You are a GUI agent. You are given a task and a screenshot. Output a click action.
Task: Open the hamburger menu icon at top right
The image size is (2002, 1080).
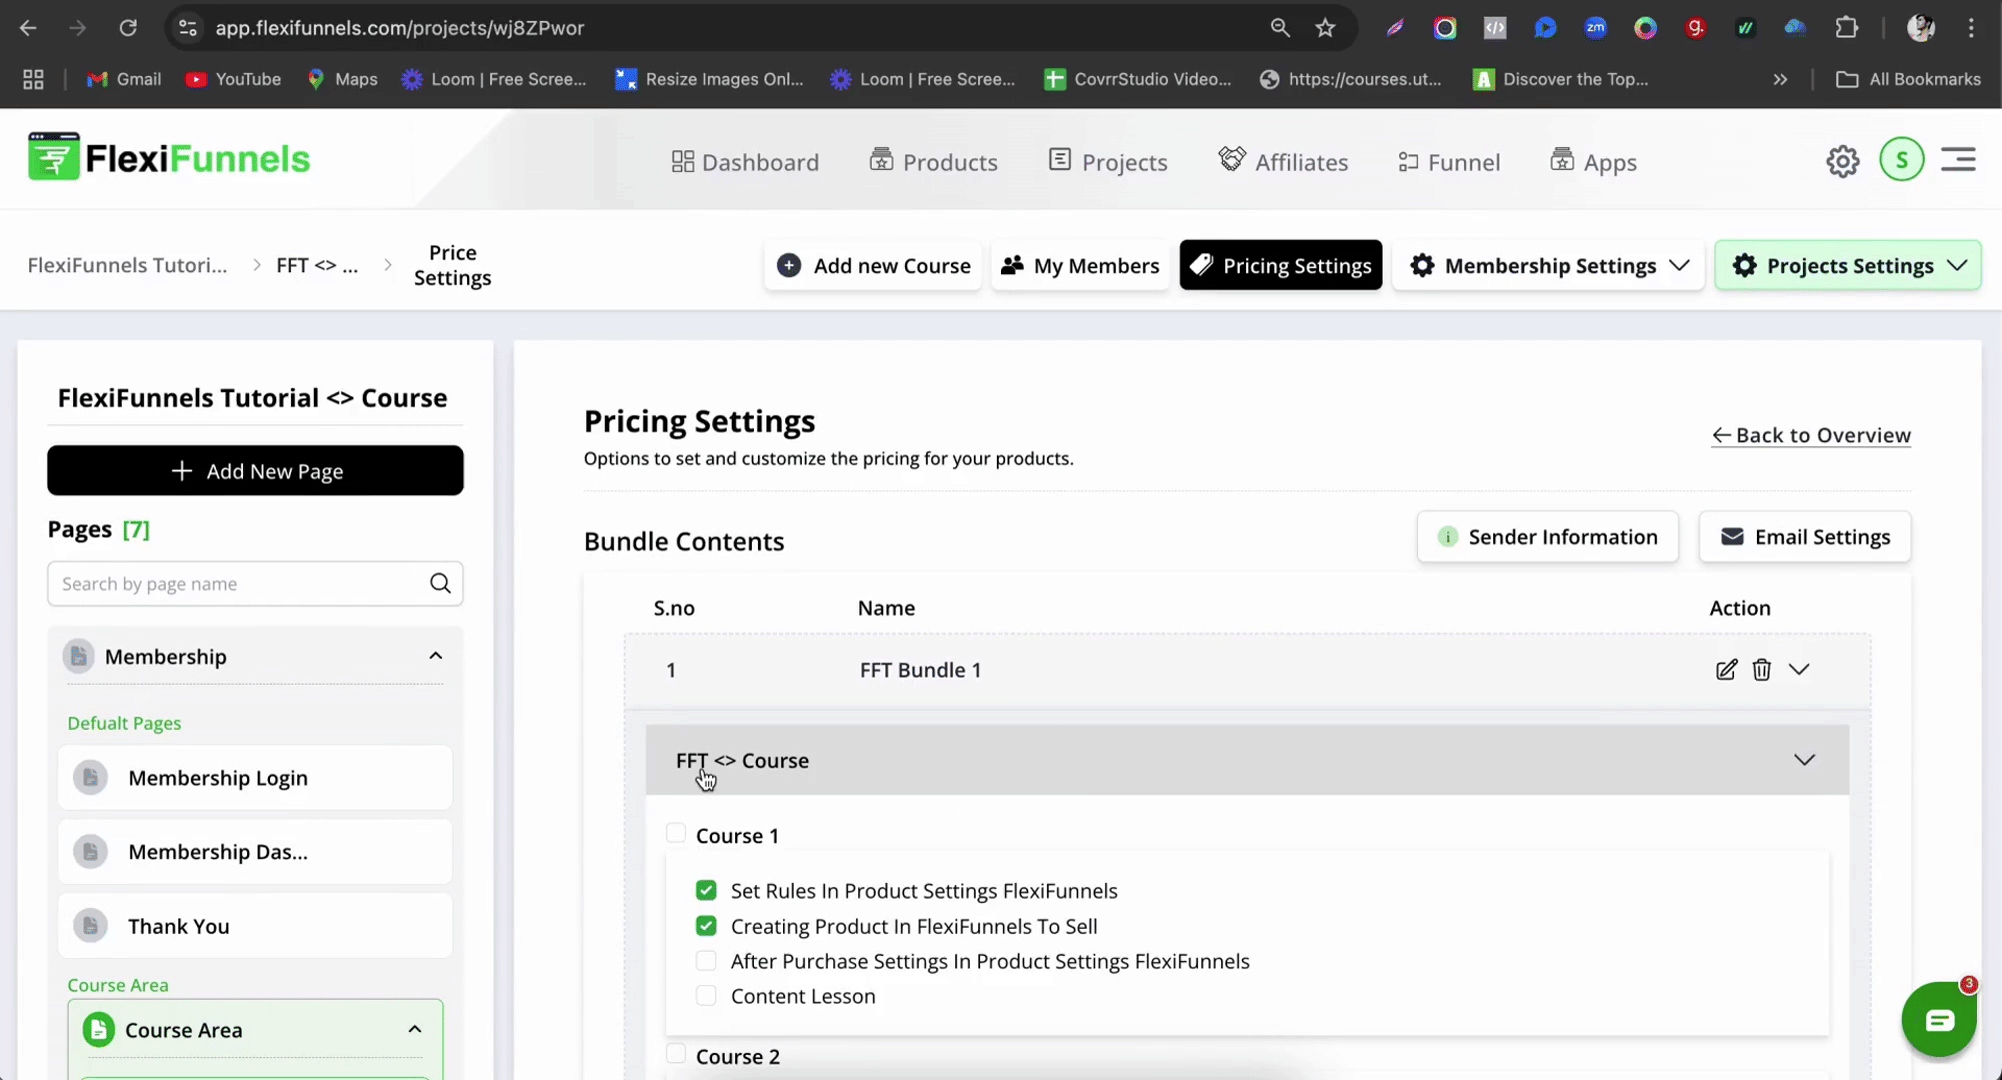(1958, 160)
